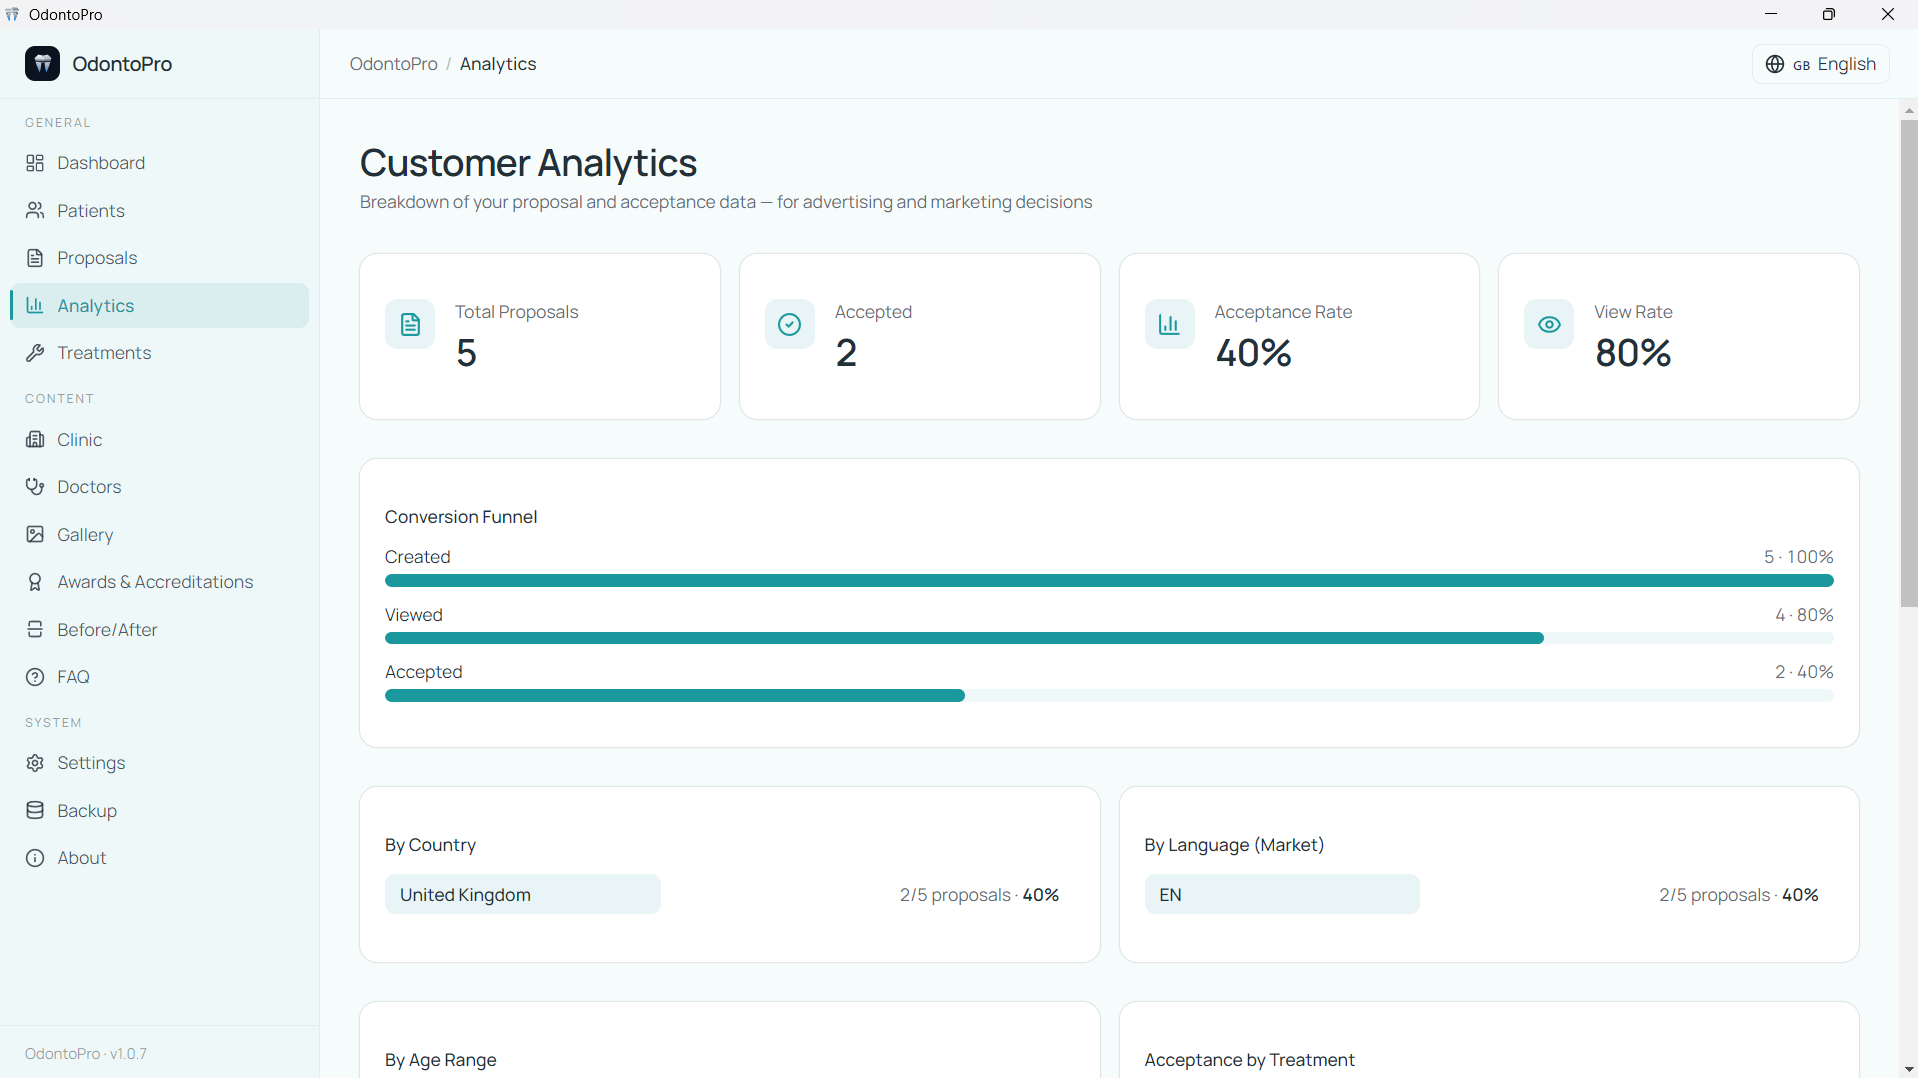Viewport: 1918px width, 1078px height.
Task: Click the Proposals document icon in sidebar
Action: 35,258
